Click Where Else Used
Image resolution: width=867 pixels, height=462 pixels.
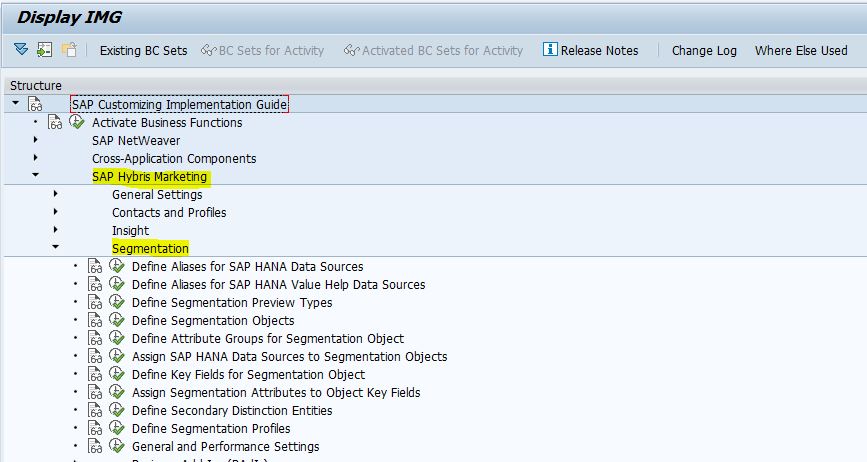click(x=801, y=50)
